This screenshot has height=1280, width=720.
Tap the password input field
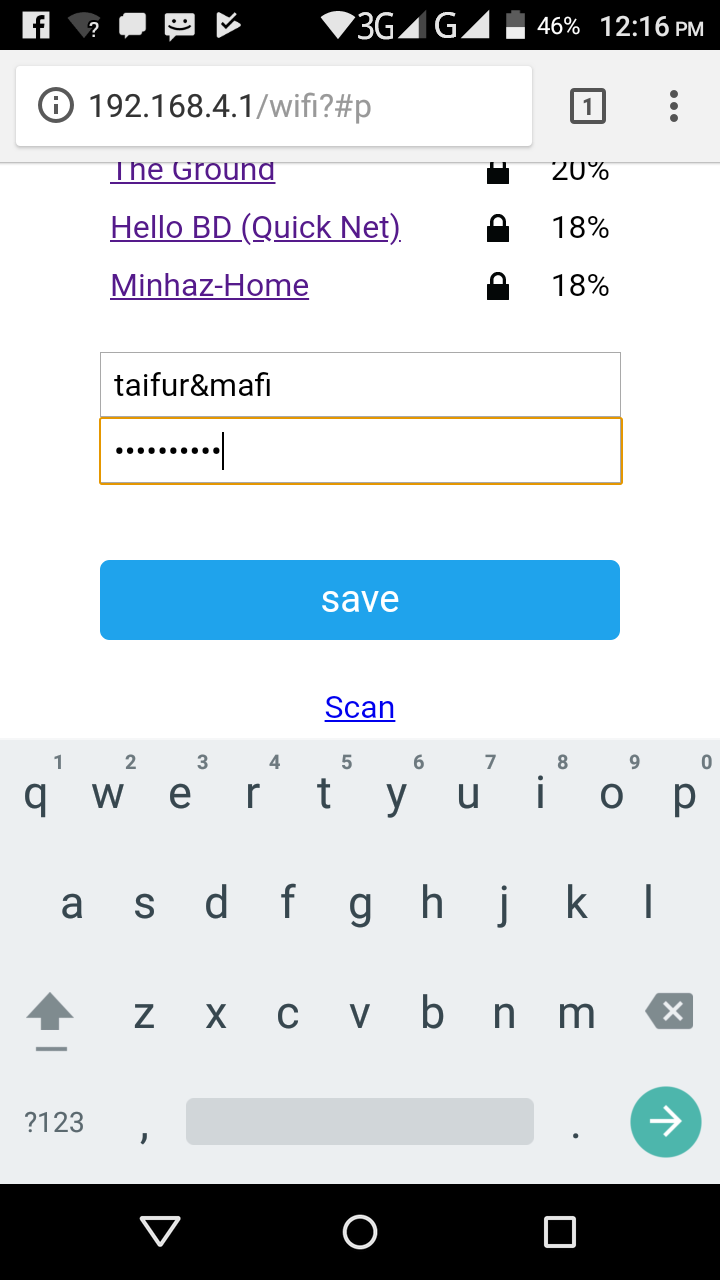(360, 451)
